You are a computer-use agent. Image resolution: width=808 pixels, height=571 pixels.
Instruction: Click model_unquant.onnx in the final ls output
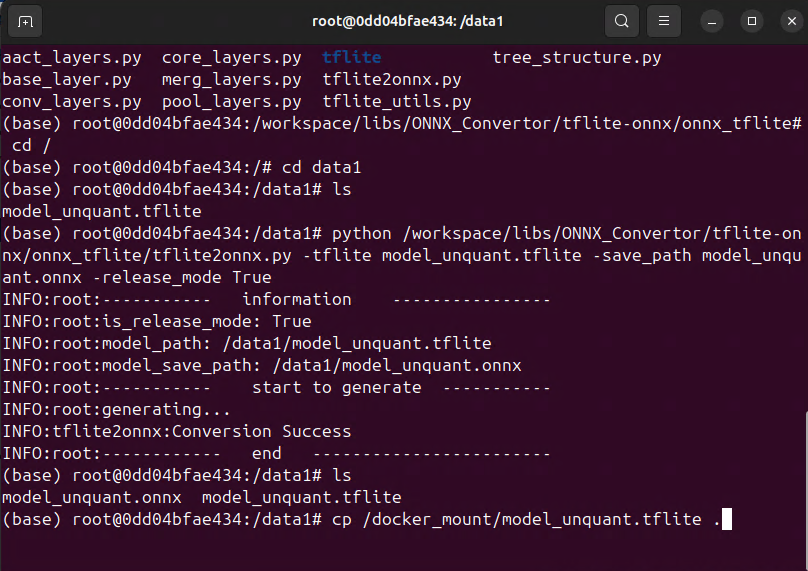(x=92, y=497)
